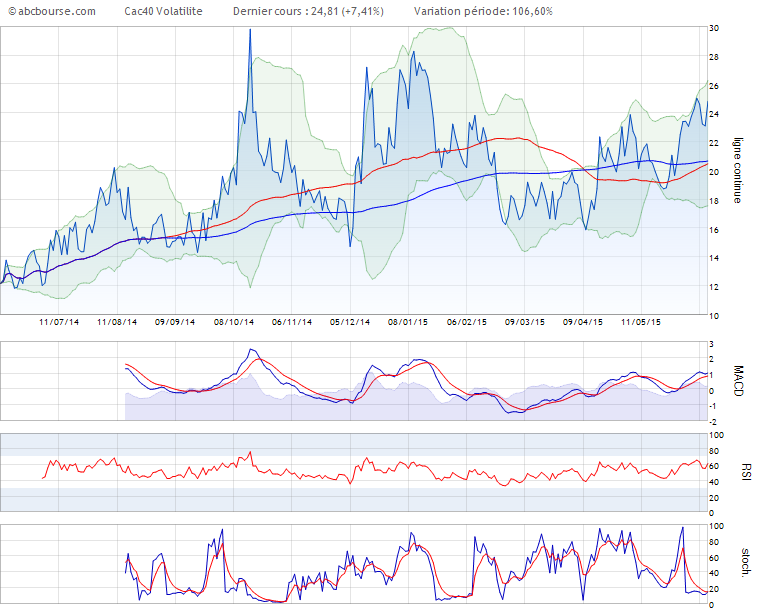Viewport: 760px width, 610px height.
Task: Click the Variation période 106,60% text
Action: pyautogui.click(x=483, y=11)
